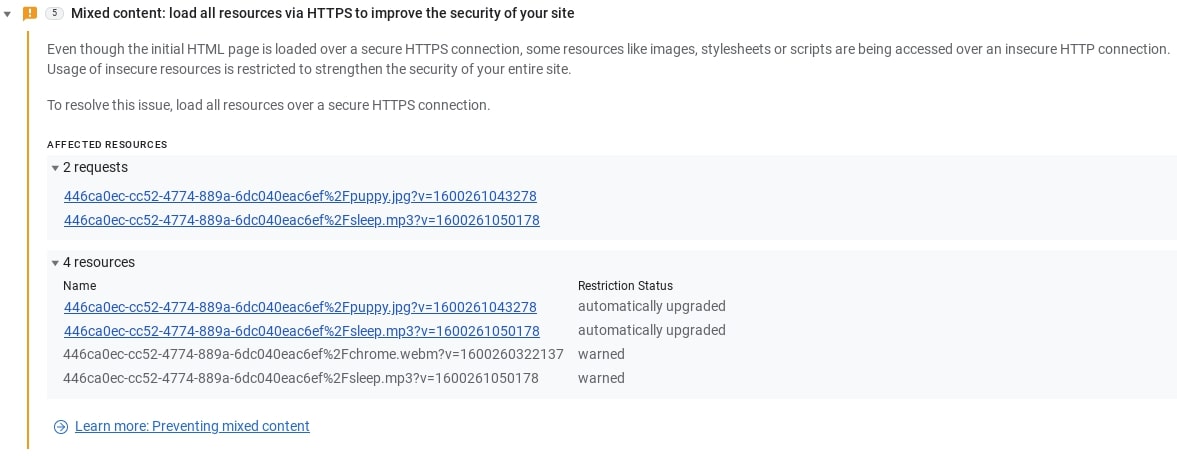Open sleep.mp3 link under 2 requests
This screenshot has height=456, width=1177.
301,220
